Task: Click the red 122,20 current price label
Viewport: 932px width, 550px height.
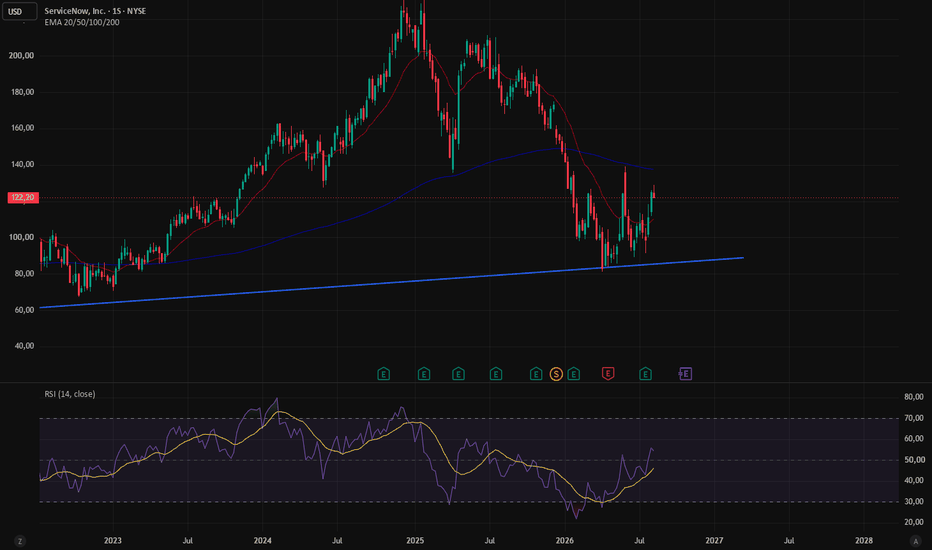Action: pos(23,197)
